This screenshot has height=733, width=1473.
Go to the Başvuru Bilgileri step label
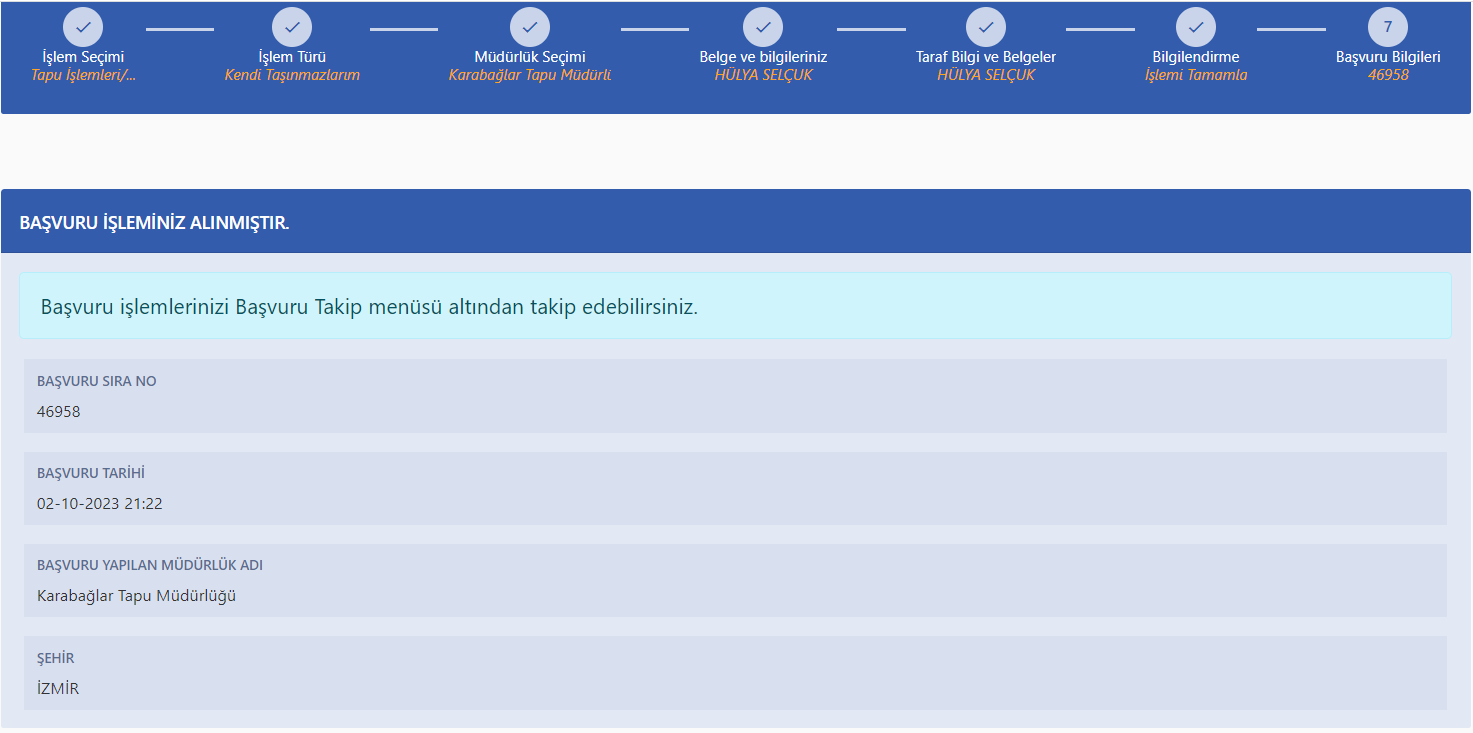pos(1388,57)
